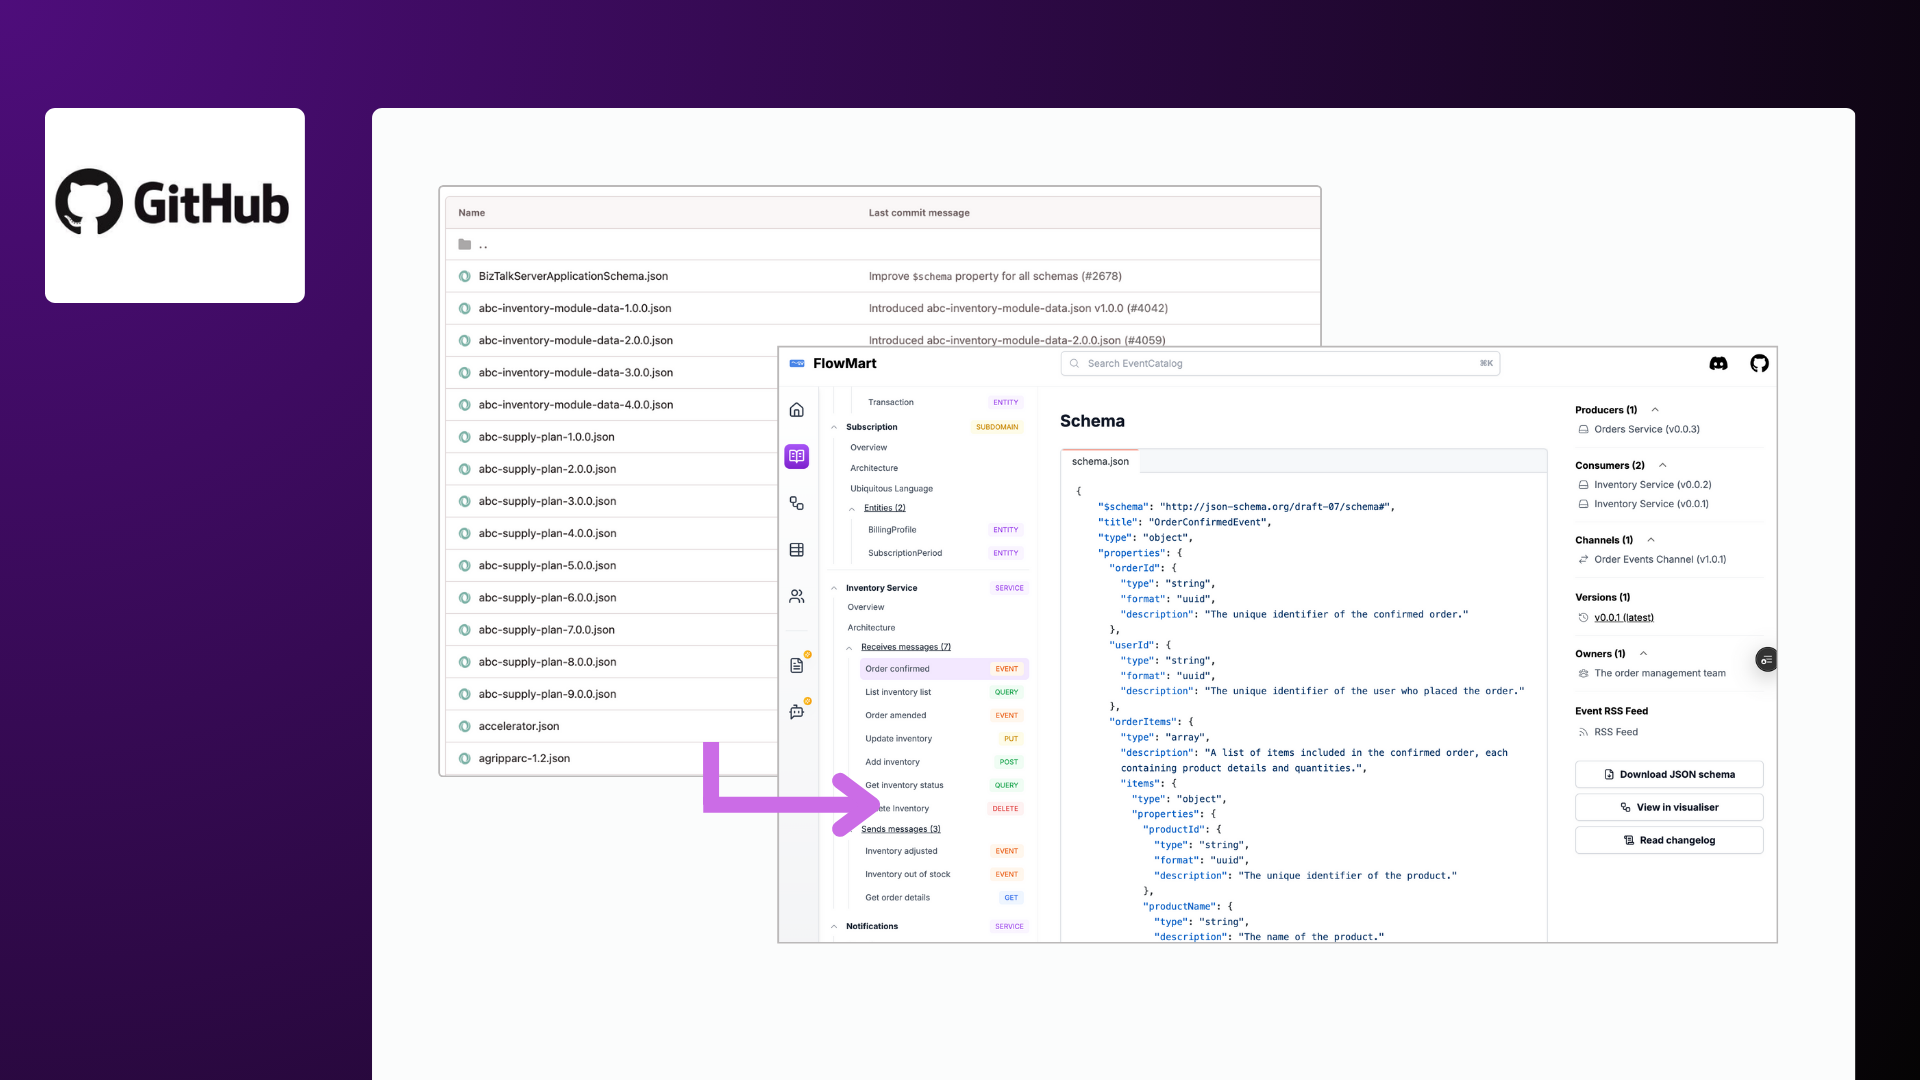Open the Discord icon in header

coord(1718,364)
